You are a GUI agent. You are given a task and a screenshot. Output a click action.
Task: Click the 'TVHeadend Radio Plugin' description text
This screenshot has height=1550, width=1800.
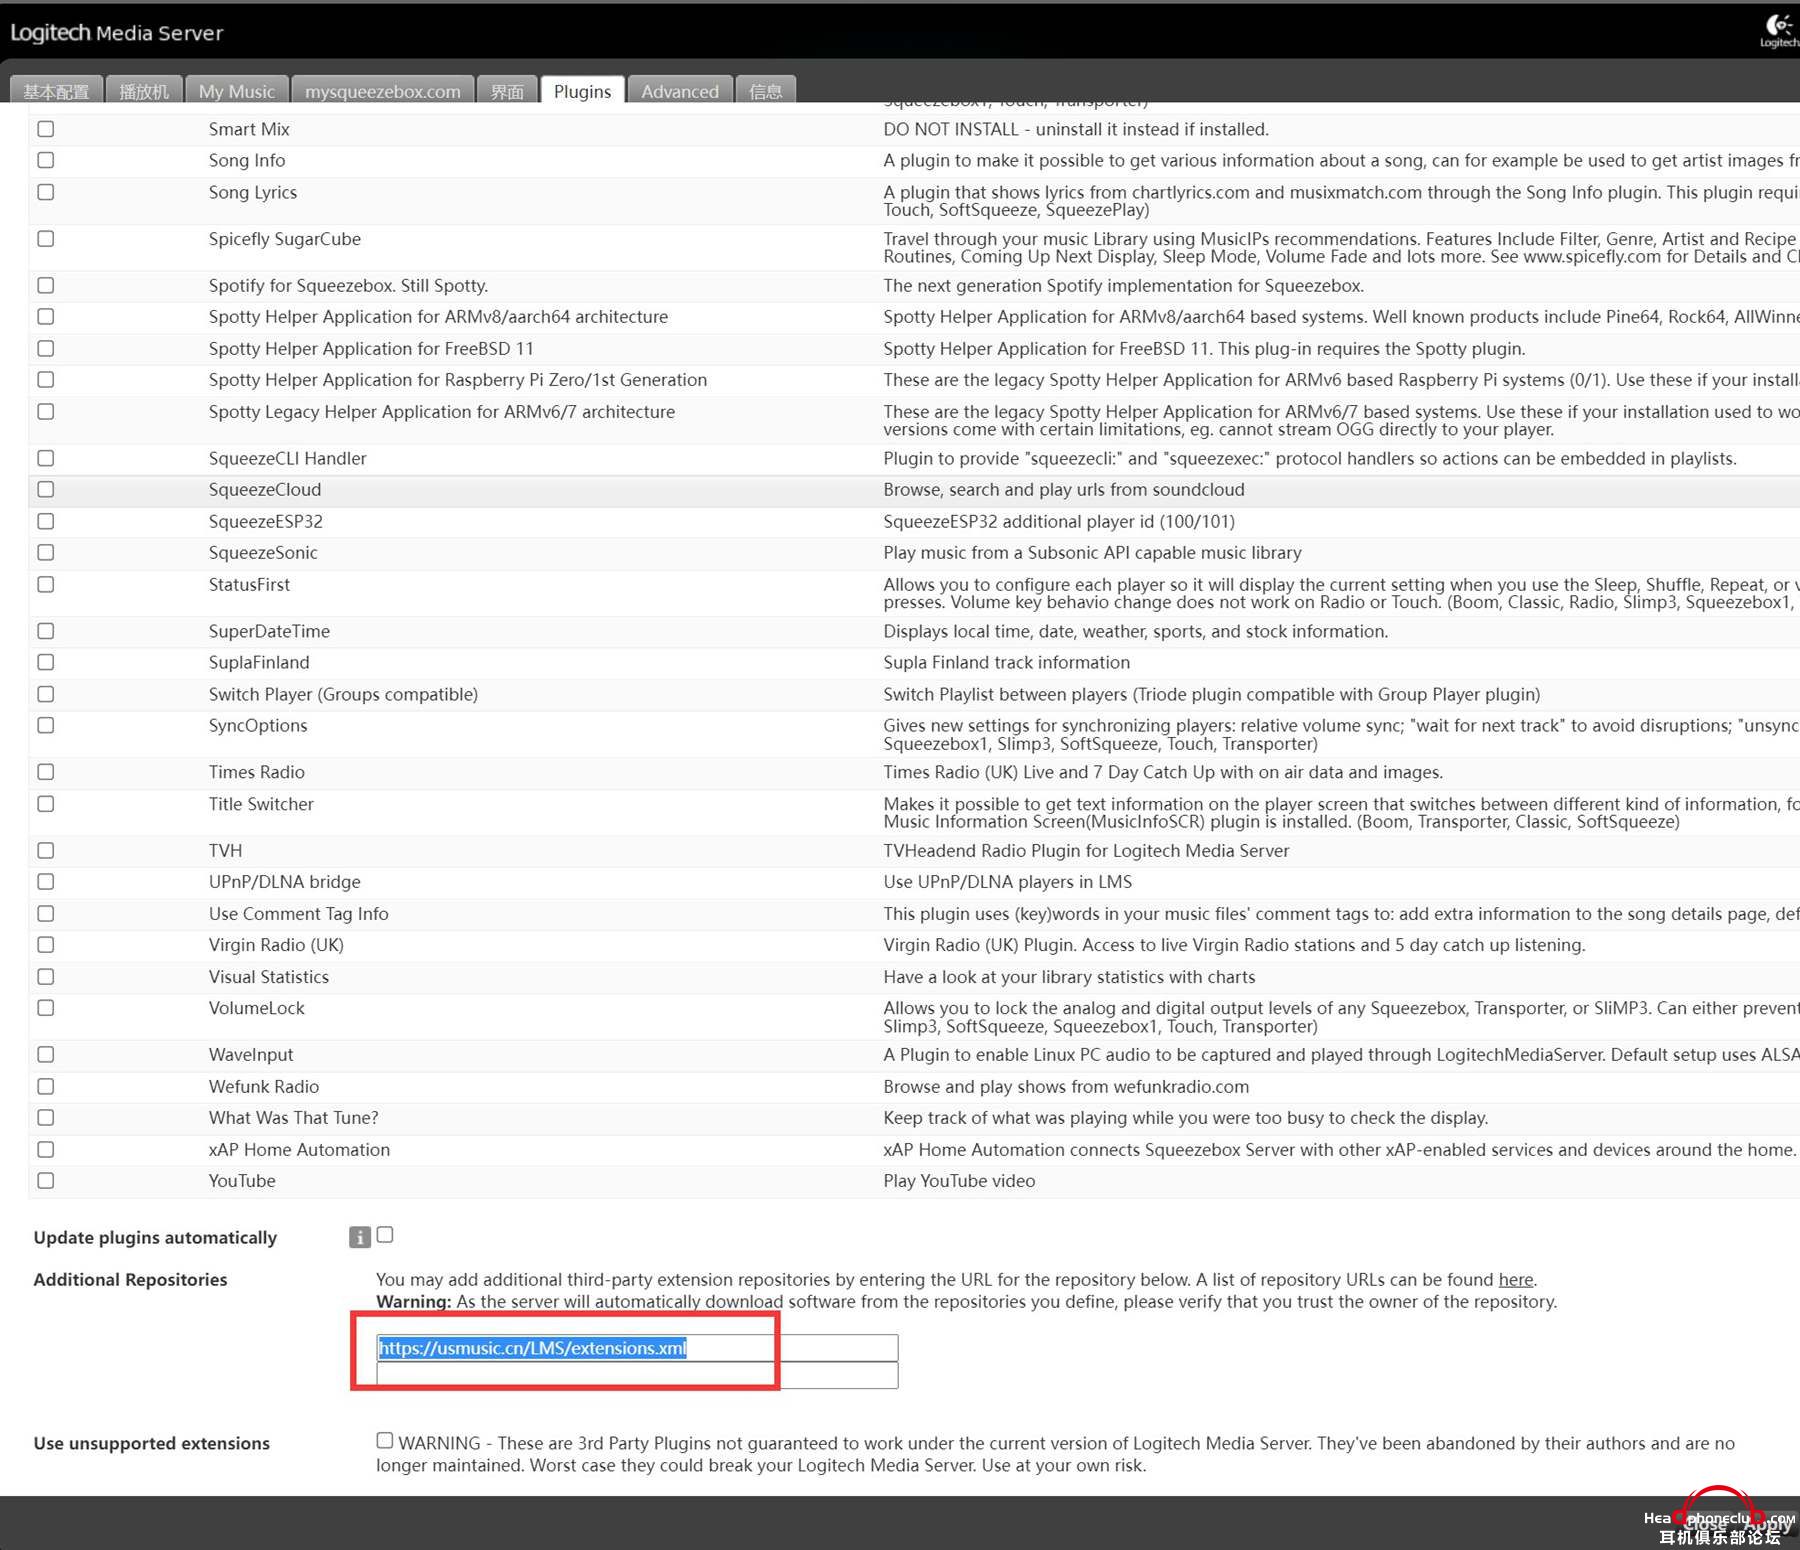1086,851
